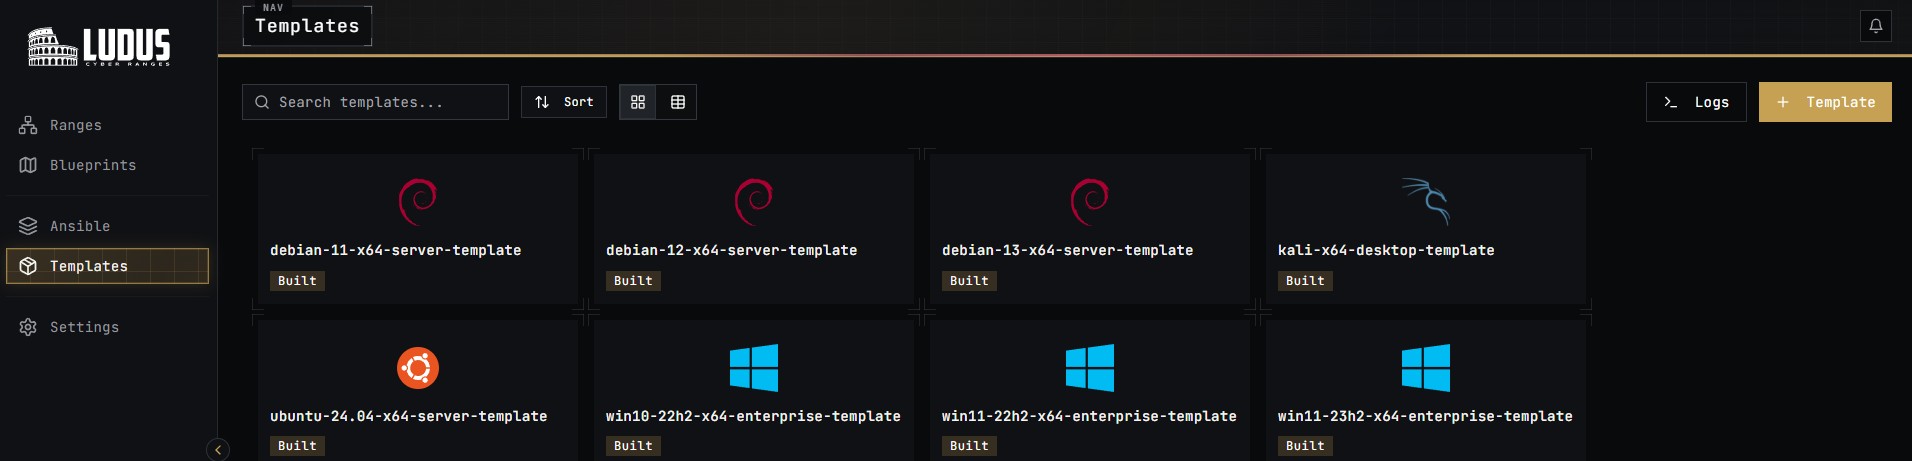Click the Debian logo on debian-13 card
This screenshot has width=1912, height=461.
point(1090,202)
